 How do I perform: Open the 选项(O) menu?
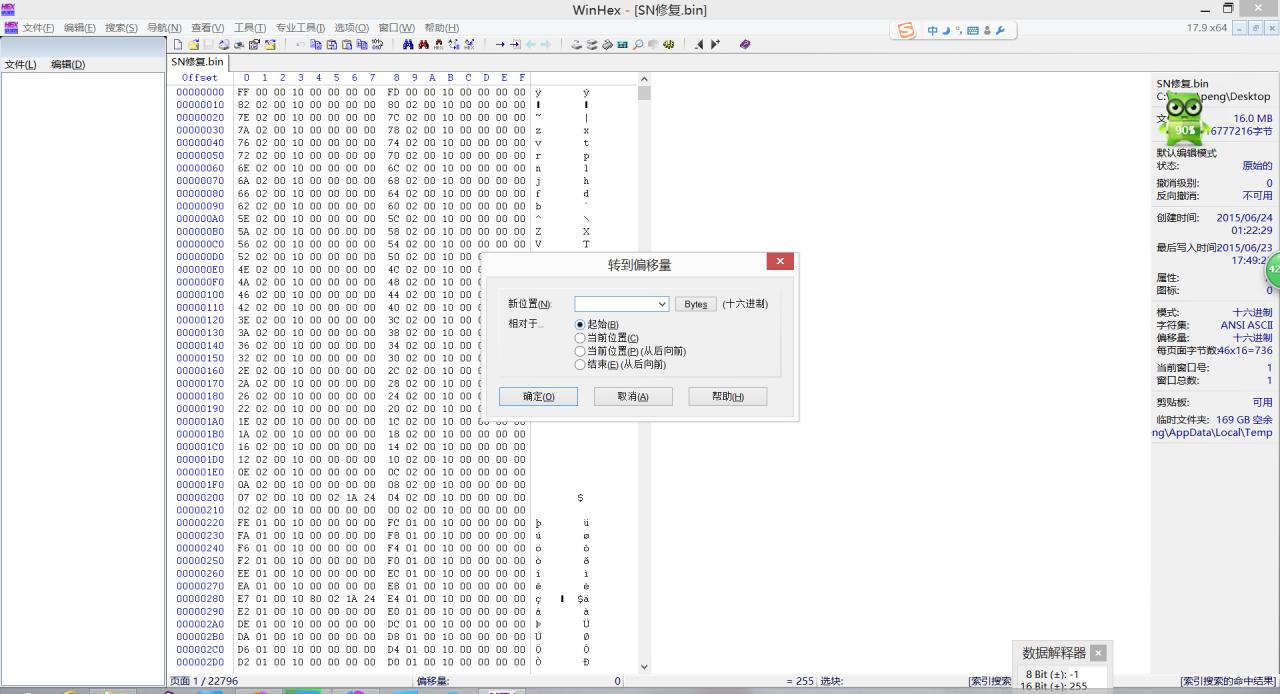coord(351,28)
